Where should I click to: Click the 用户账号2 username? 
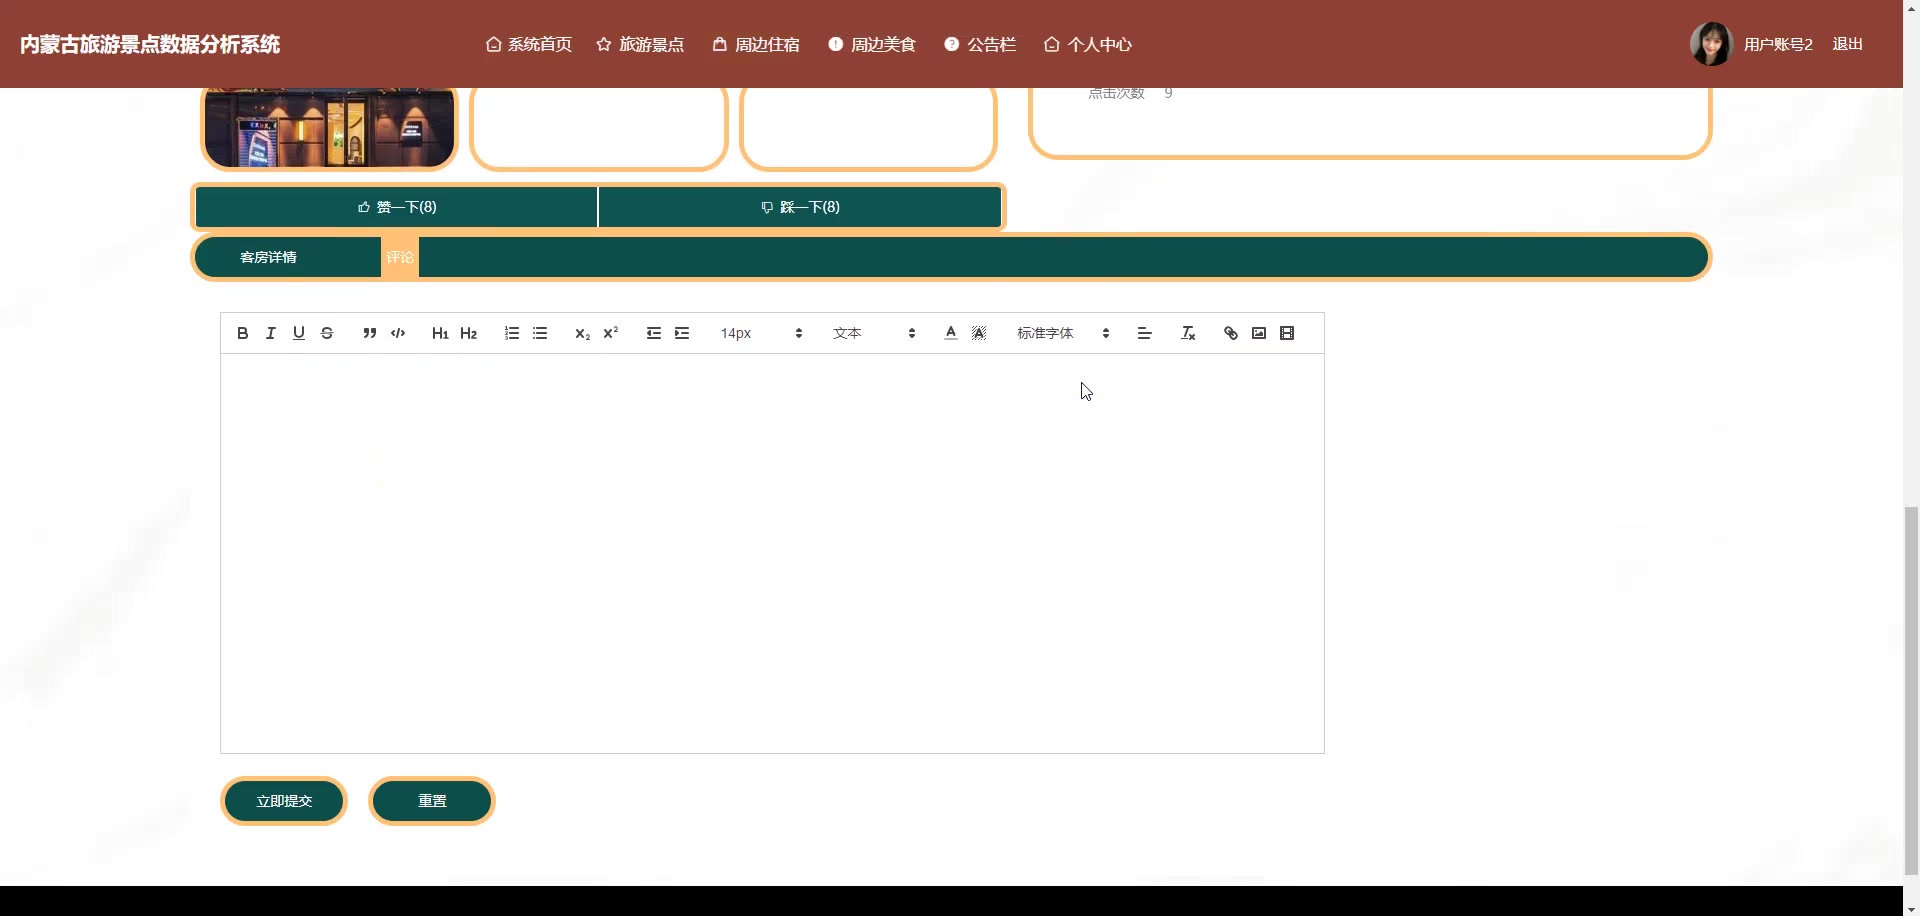(x=1778, y=44)
